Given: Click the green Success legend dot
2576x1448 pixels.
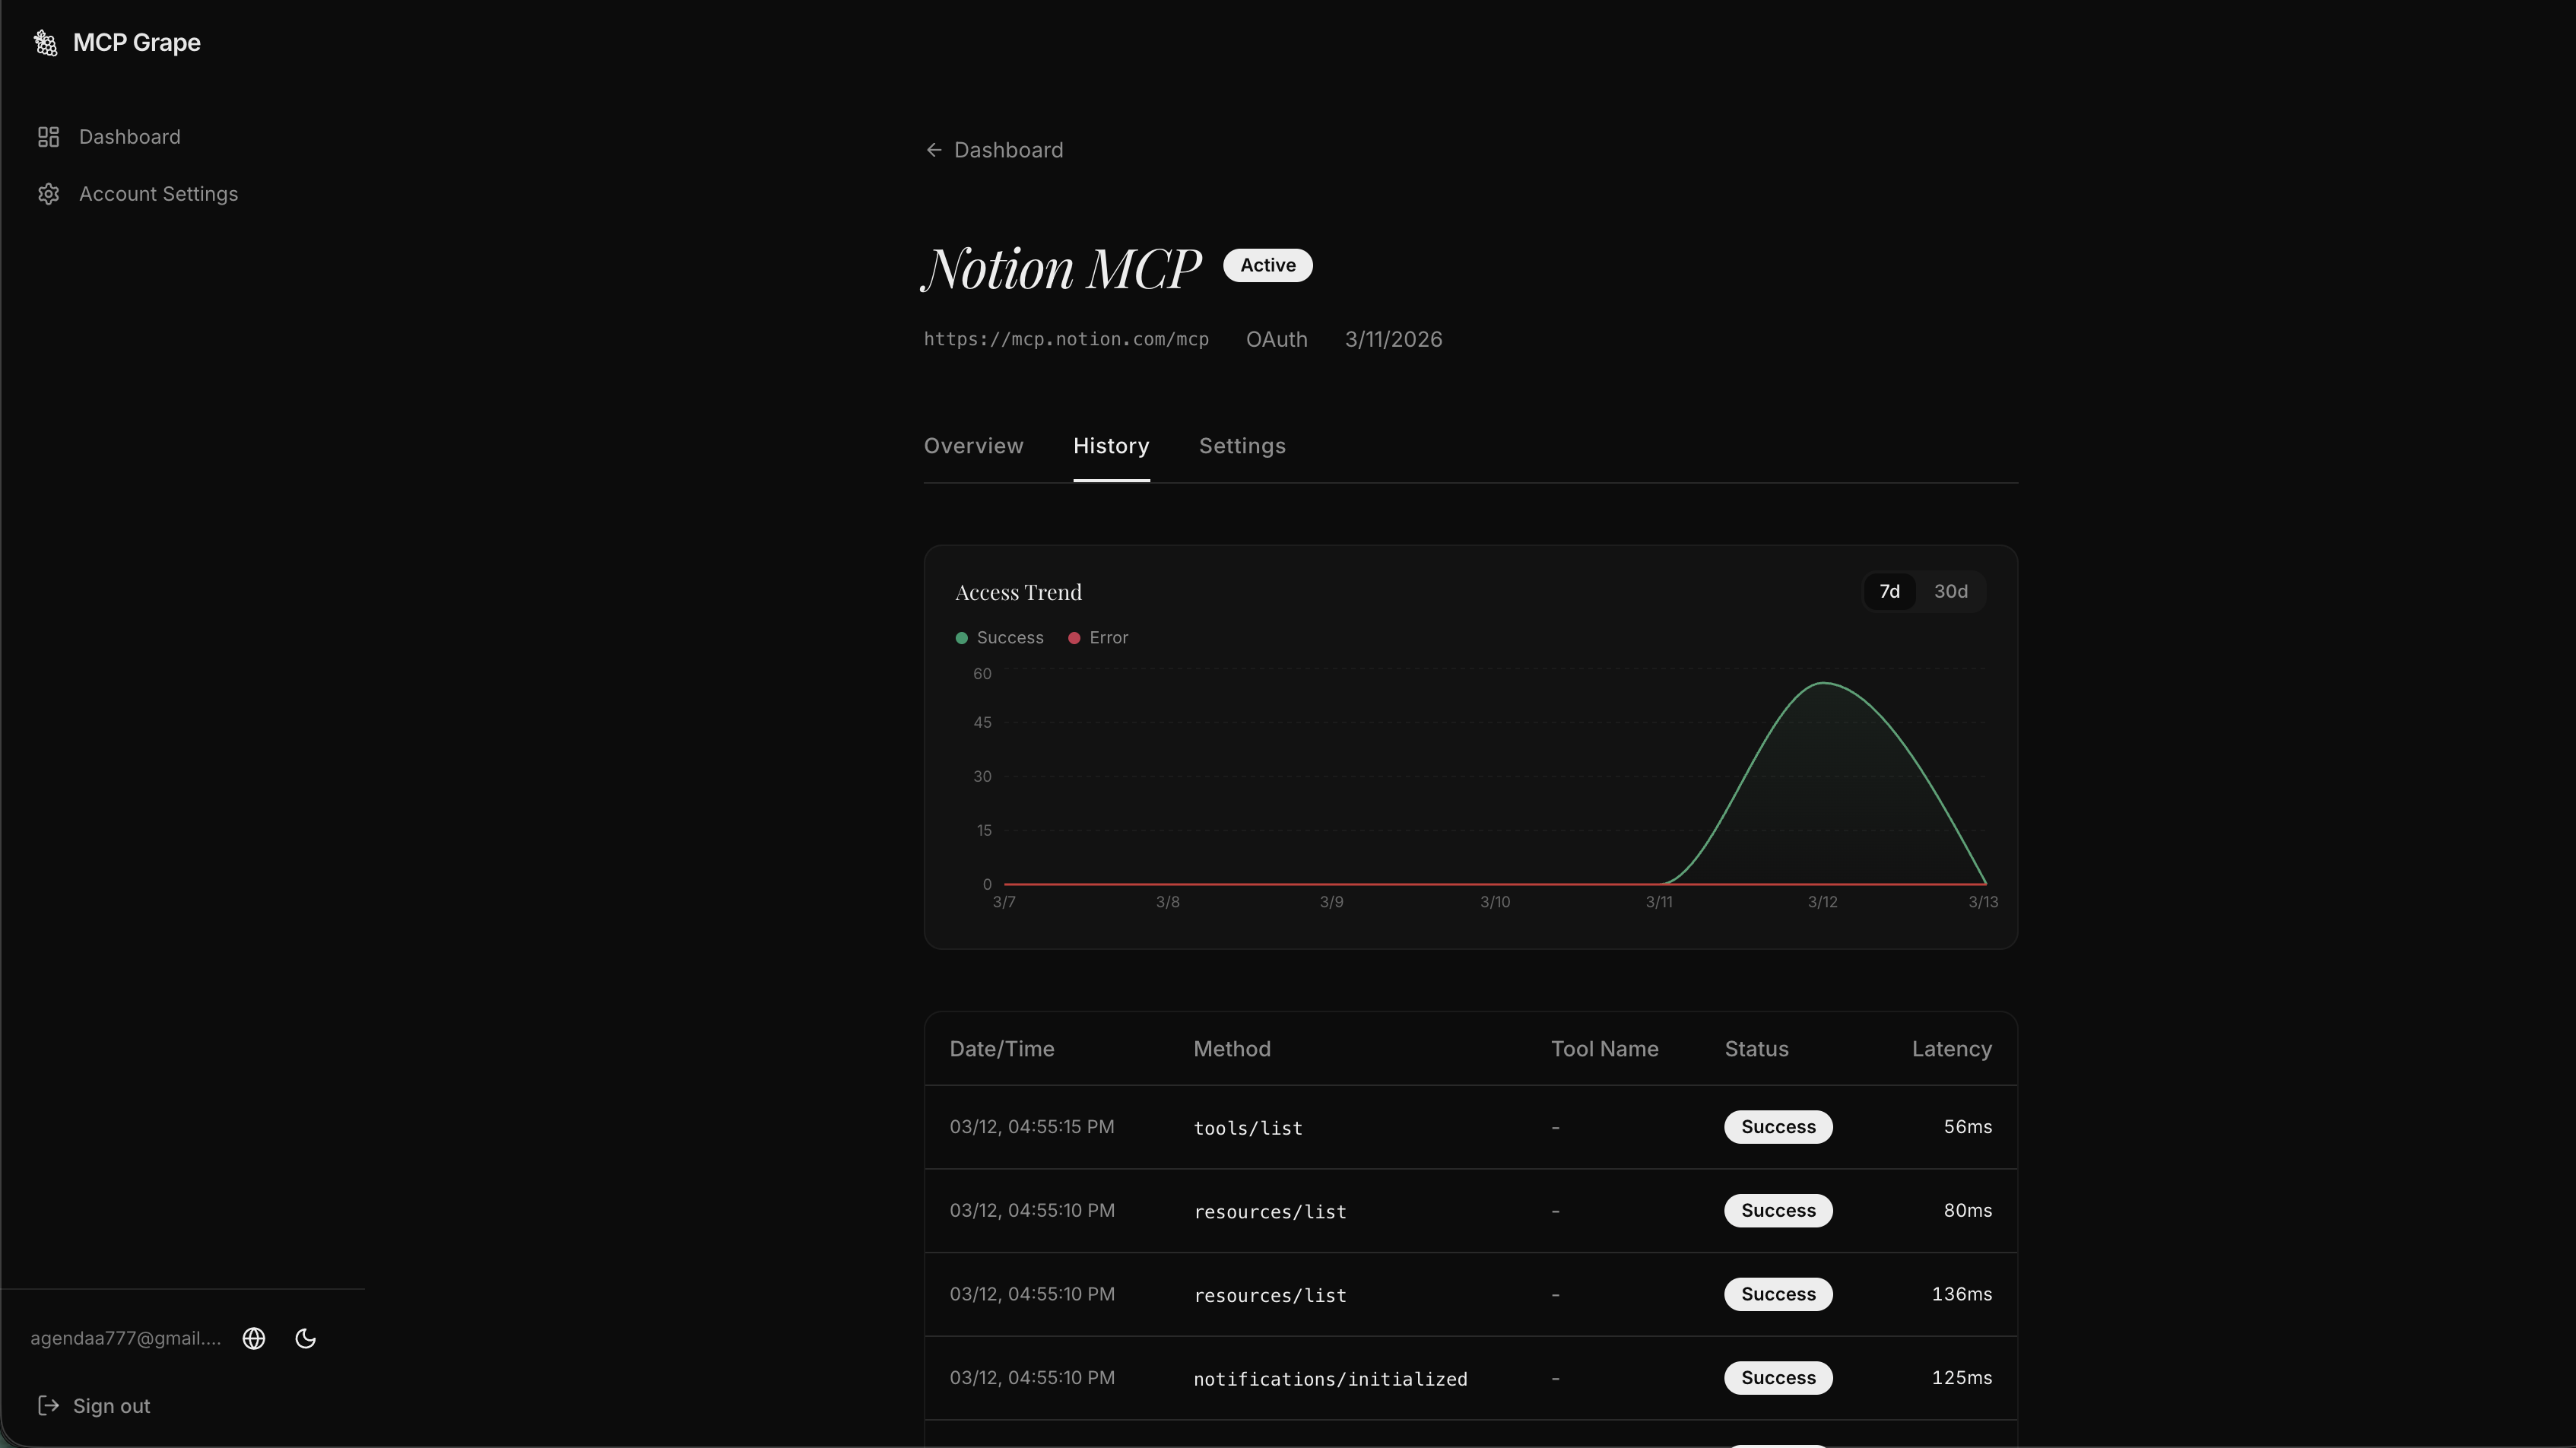Looking at the screenshot, I should [x=961, y=638].
